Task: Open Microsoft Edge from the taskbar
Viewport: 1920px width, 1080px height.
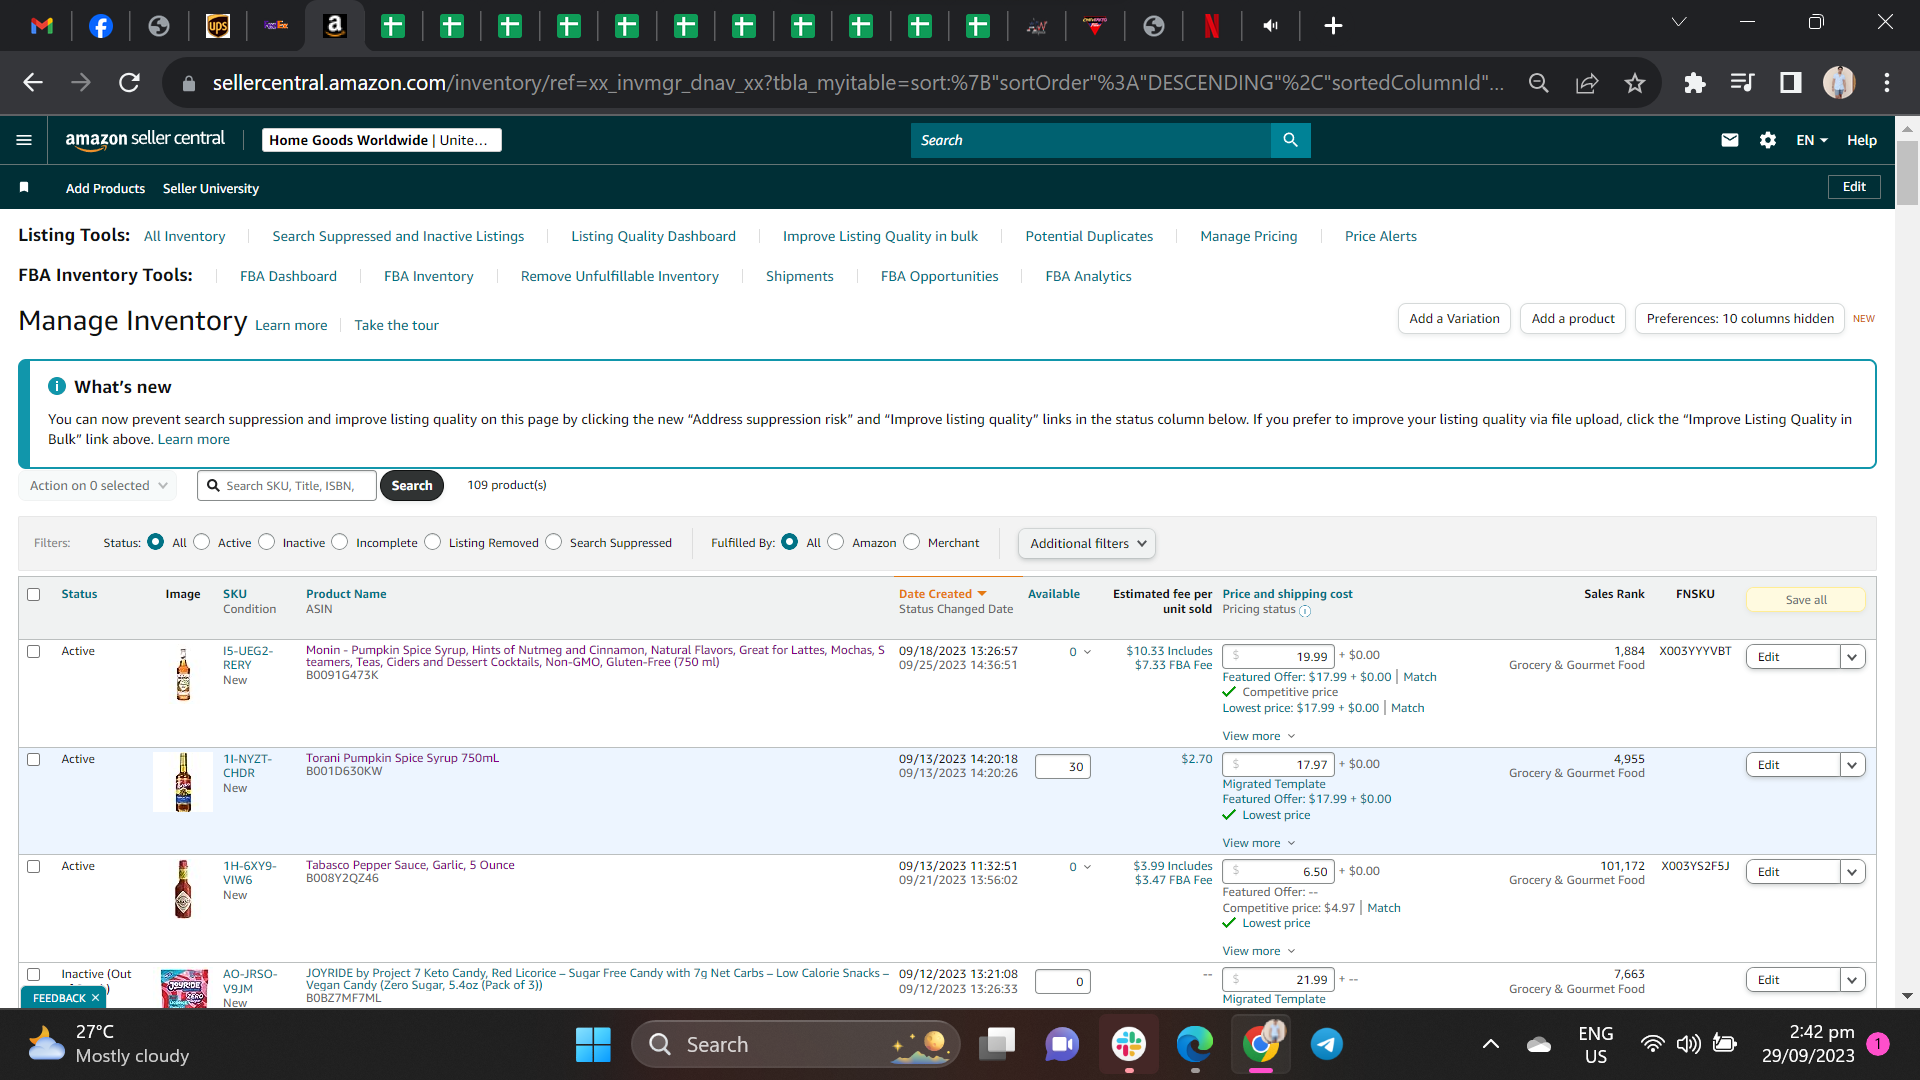Action: 1194,1045
